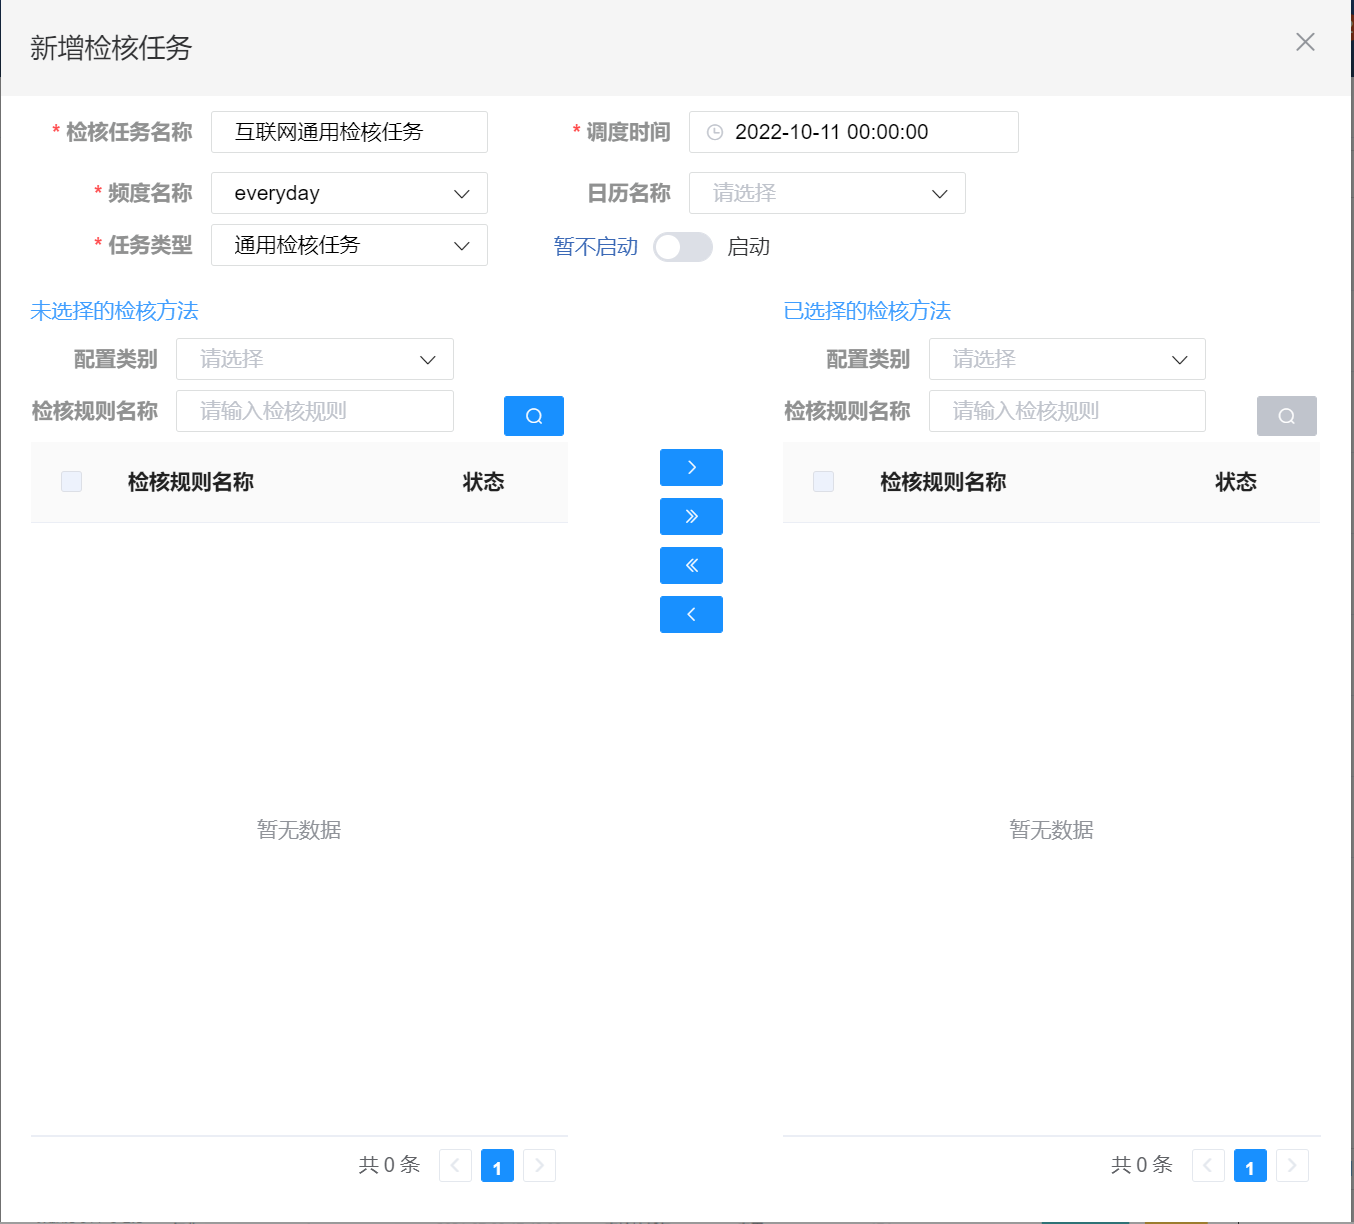Screen dimensions: 1354x1224
Task: Check select-all box in selected rules table
Action: (x=824, y=481)
